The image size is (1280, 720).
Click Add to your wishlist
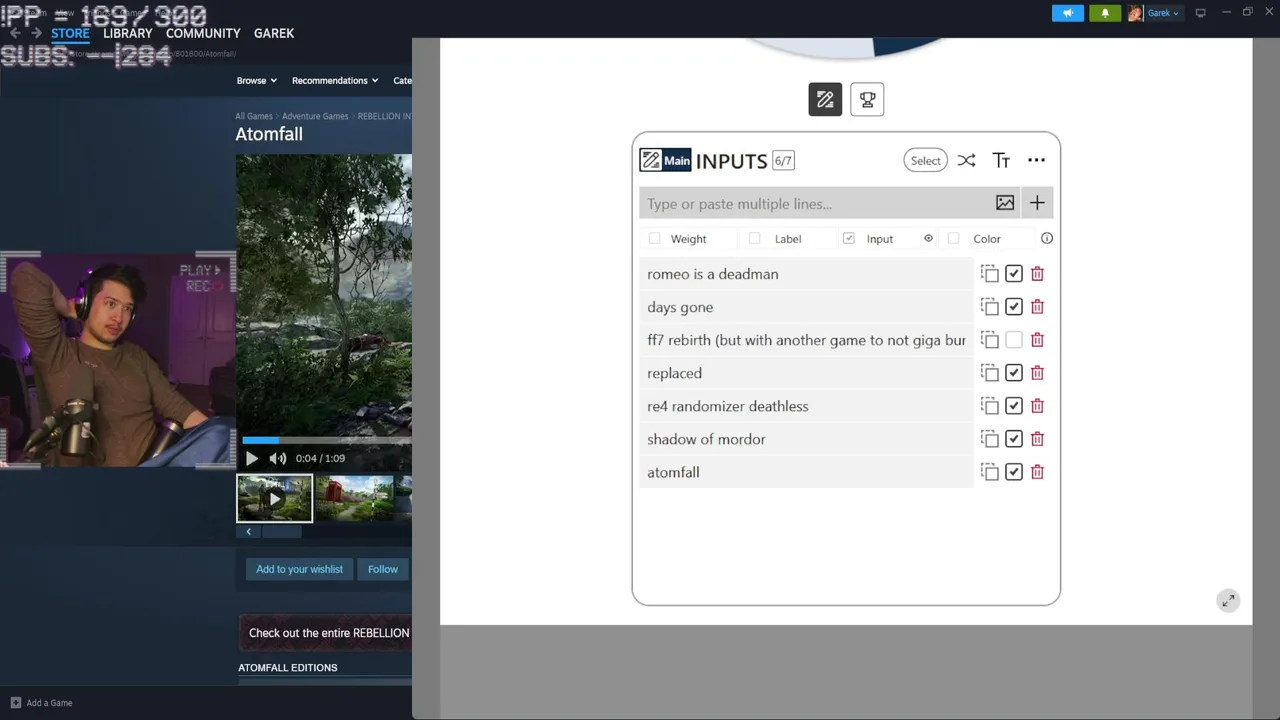pyautogui.click(x=299, y=569)
